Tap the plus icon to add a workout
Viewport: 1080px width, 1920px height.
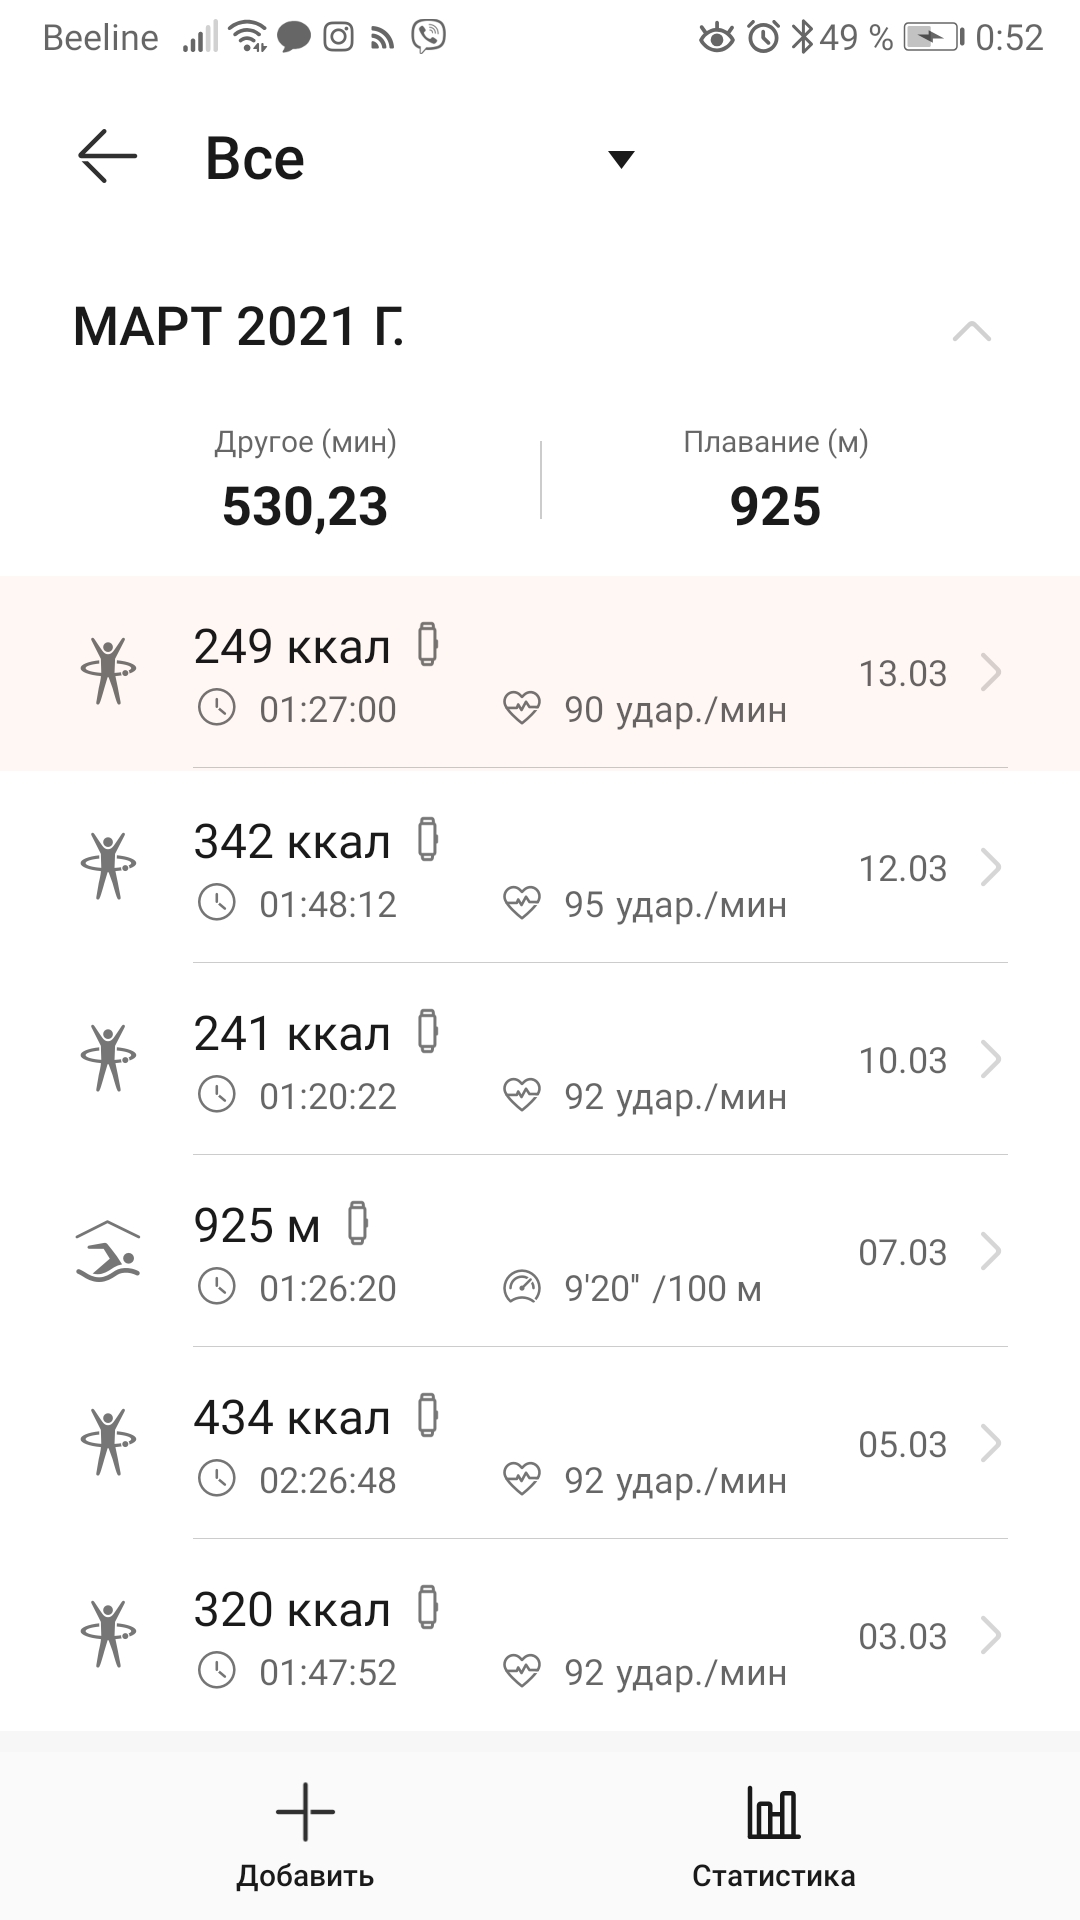click(x=305, y=1811)
